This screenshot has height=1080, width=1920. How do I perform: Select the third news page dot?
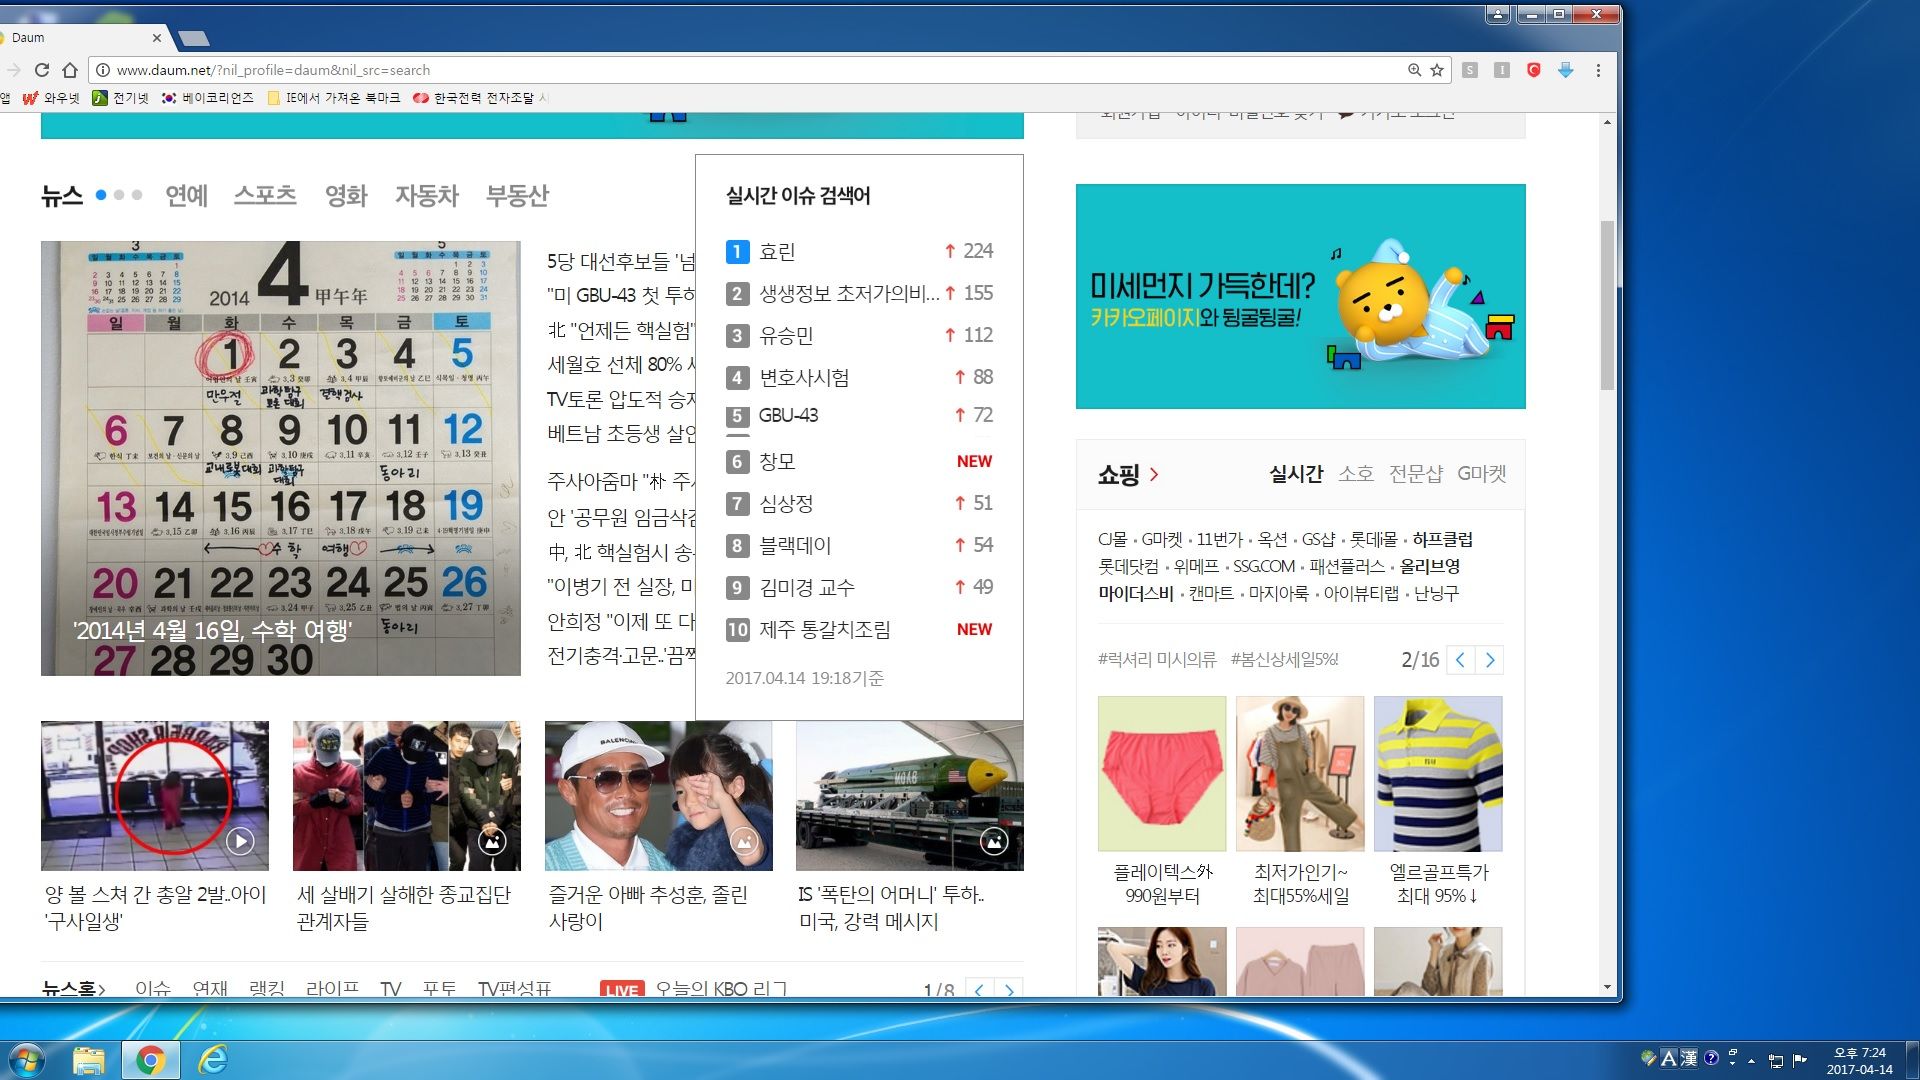point(137,195)
